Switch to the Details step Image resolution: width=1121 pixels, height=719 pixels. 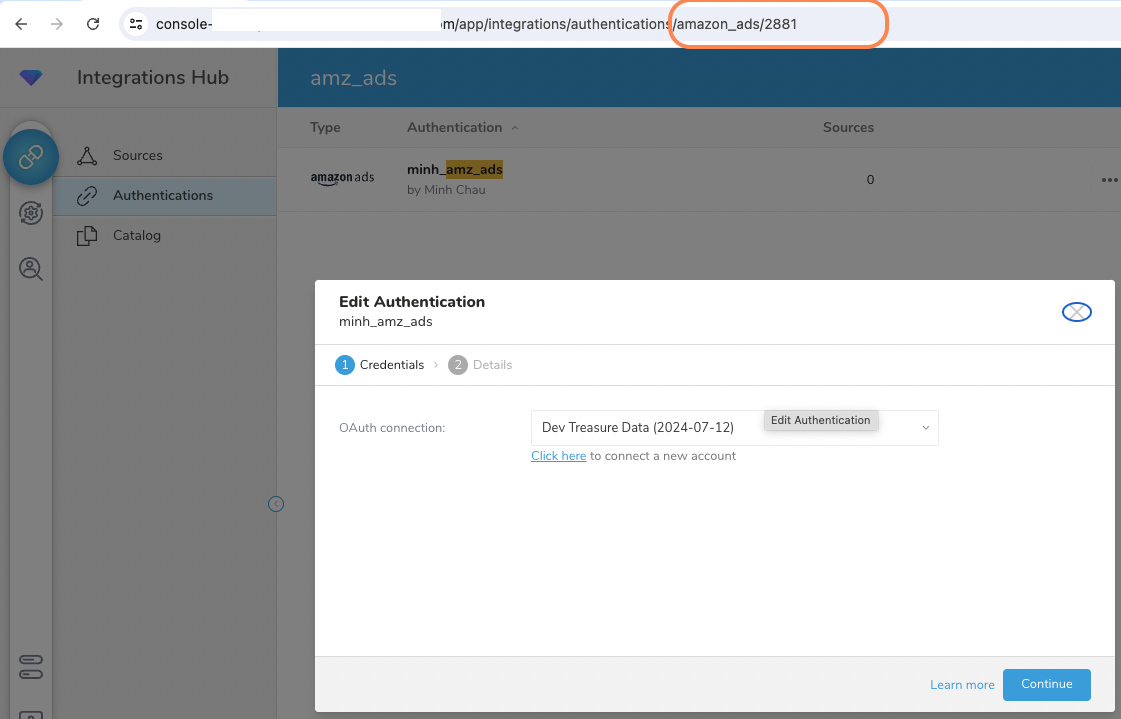point(481,365)
